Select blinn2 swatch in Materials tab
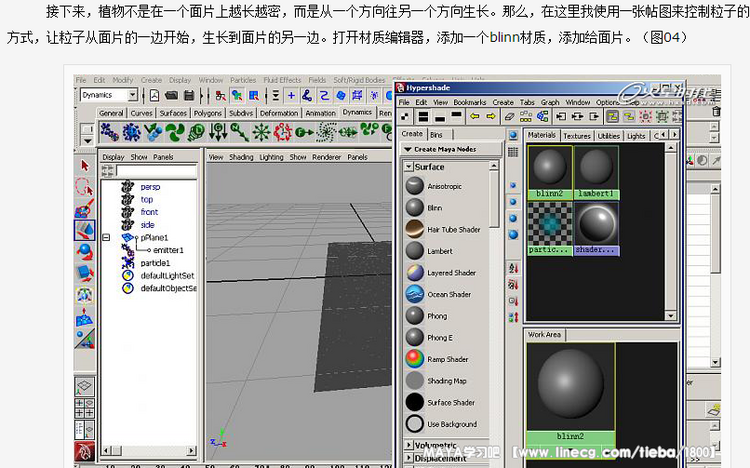The width and height of the screenshot is (750, 468). [550, 172]
